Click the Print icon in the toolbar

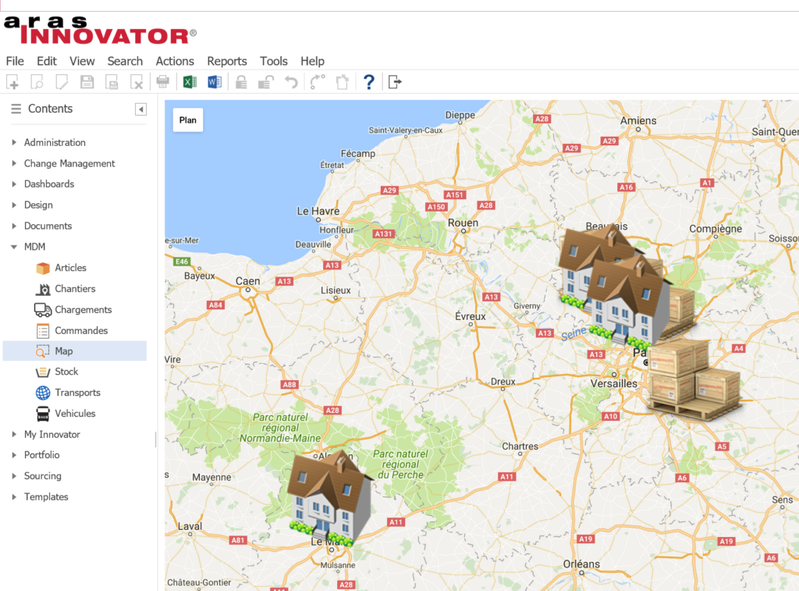pyautogui.click(x=163, y=82)
